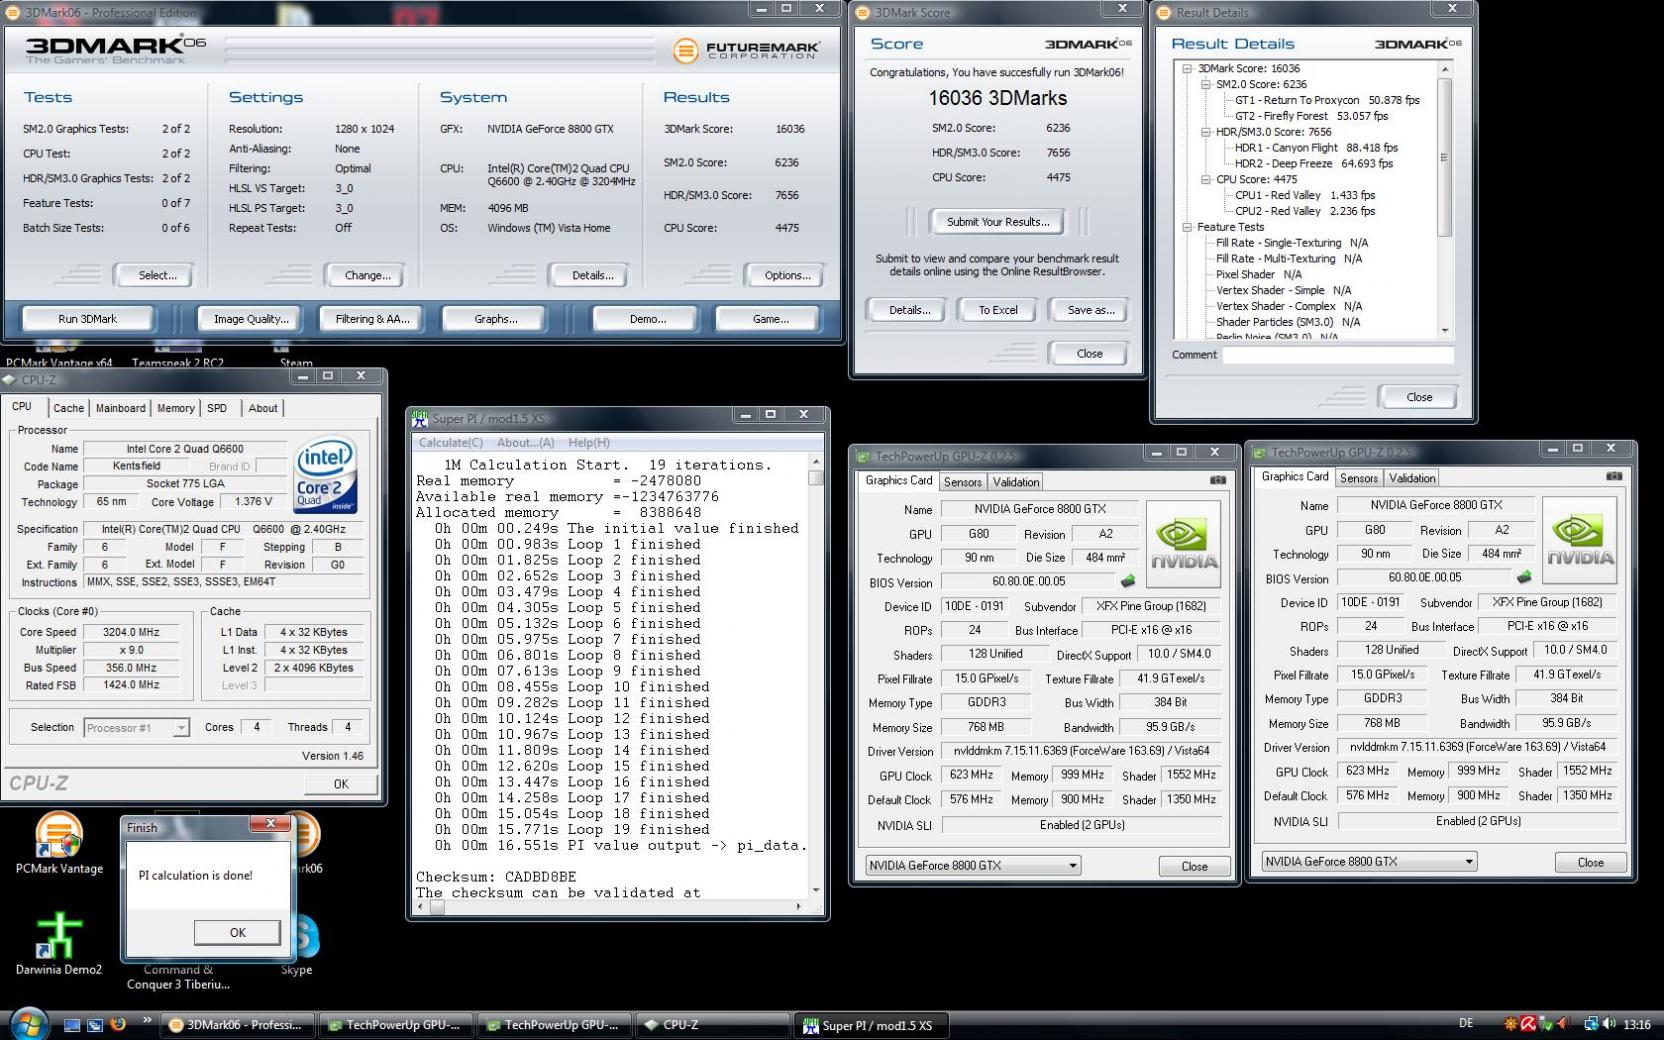This screenshot has width=1664, height=1040.
Task: Click the Show Desktop quick launch icon
Action: pyautogui.click(x=72, y=1025)
